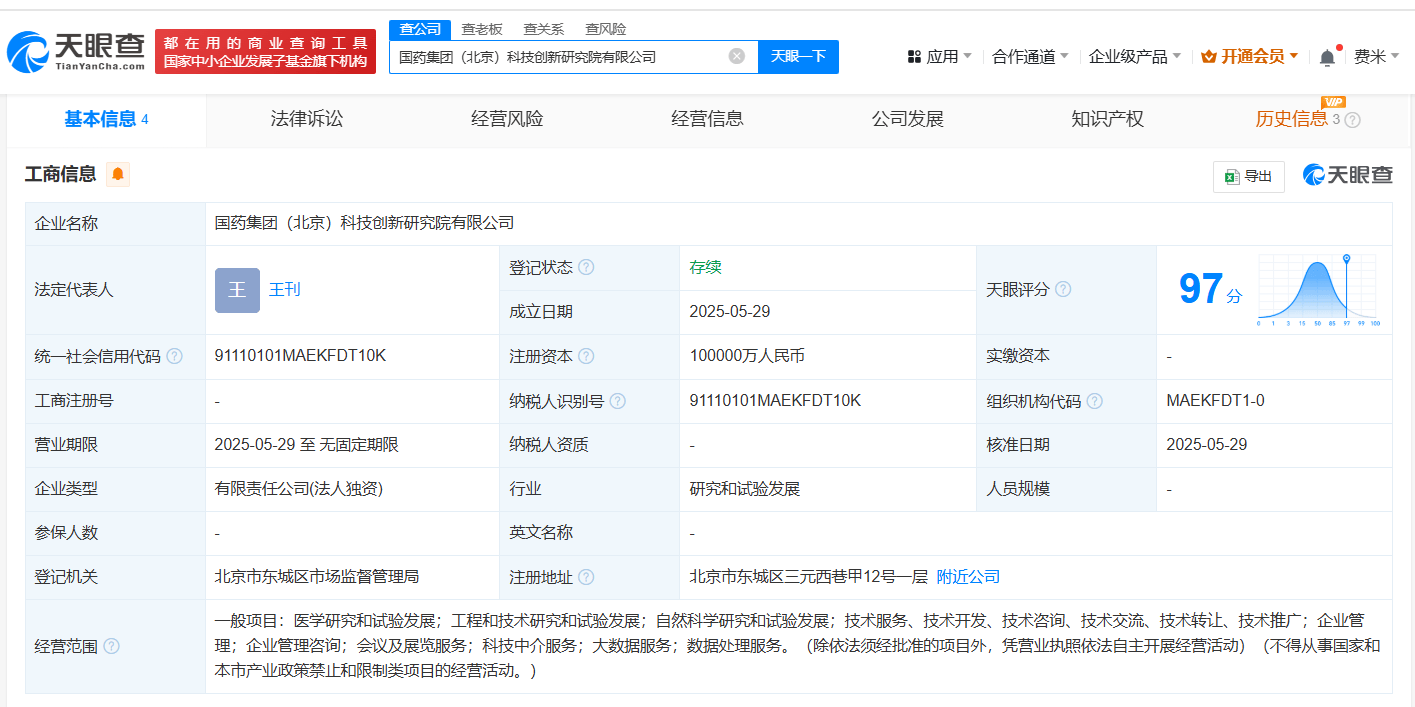This screenshot has width=1415, height=707.
Task: Open legal representative 王刊 link
Action: pyautogui.click(x=284, y=290)
